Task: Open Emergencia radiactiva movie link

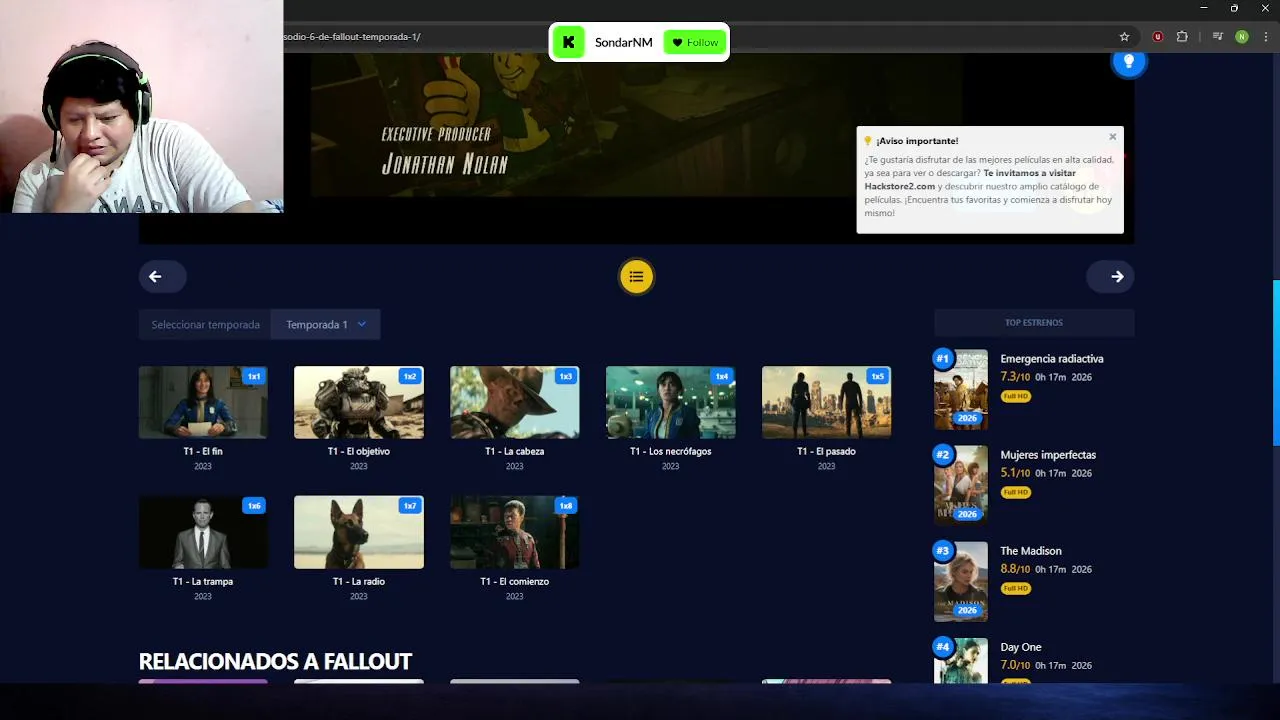Action: tap(1052, 359)
